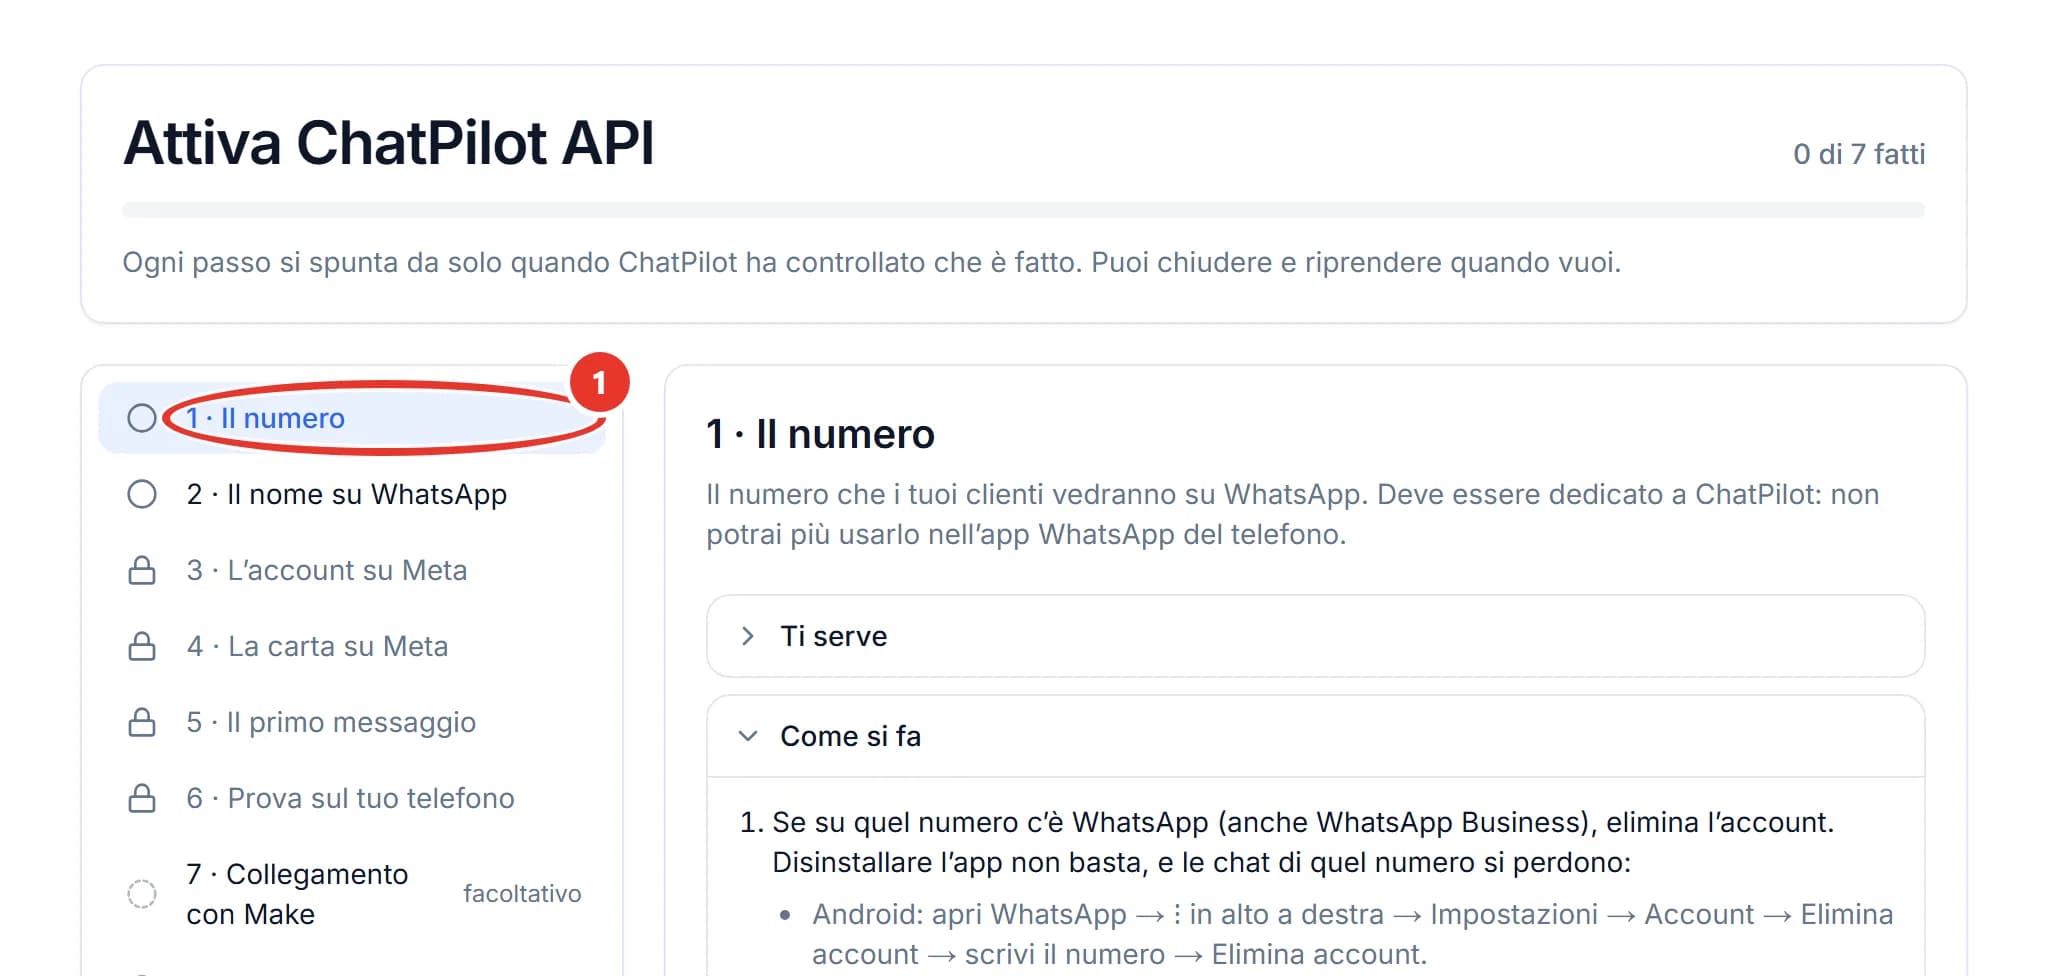Click the 'facoltativo' label
Screen dimensions: 2048x976
click(522, 894)
